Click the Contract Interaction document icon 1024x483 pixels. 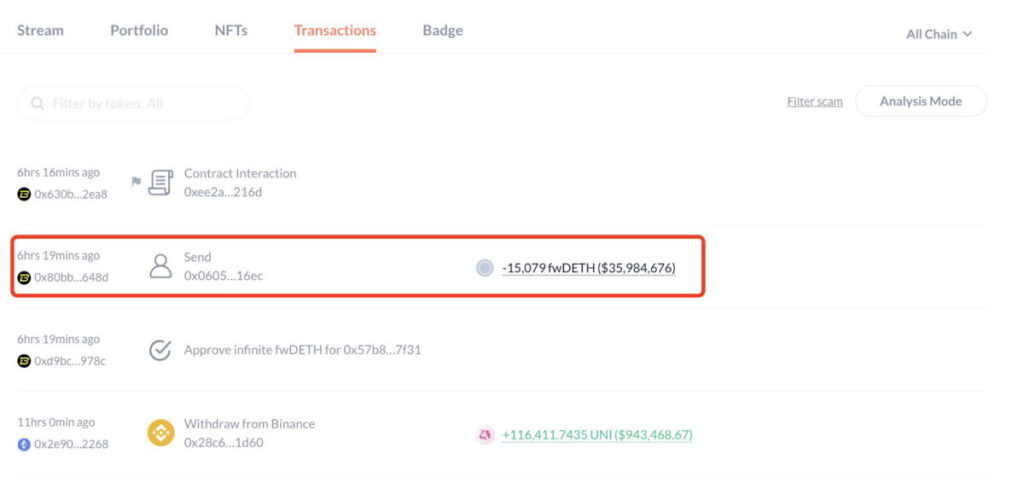pyautogui.click(x=161, y=182)
